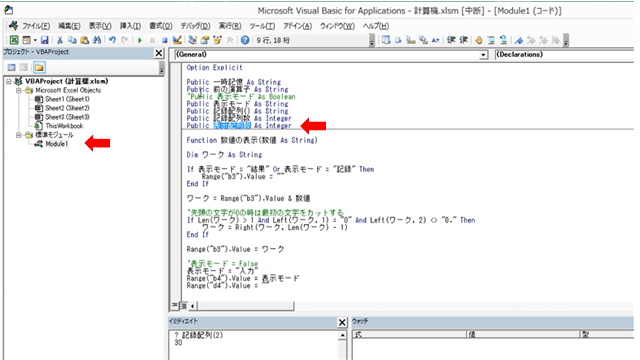Screen dimensions: 640x360
Task: Collapse the Microsoft Excel Objects folder
Action: click(x=19, y=90)
